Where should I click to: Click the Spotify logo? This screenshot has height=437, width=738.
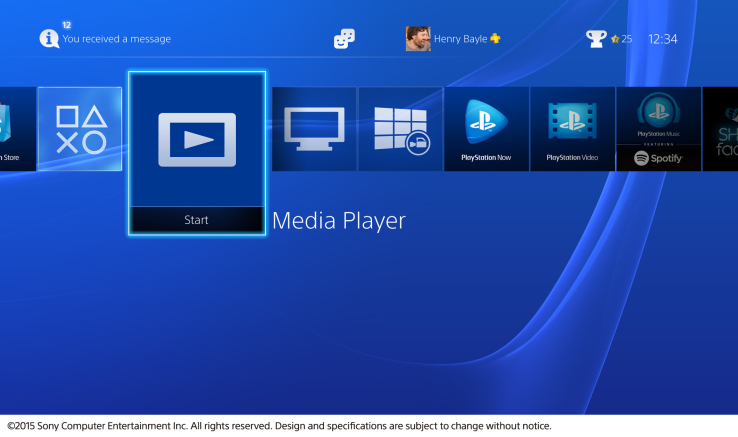click(658, 158)
